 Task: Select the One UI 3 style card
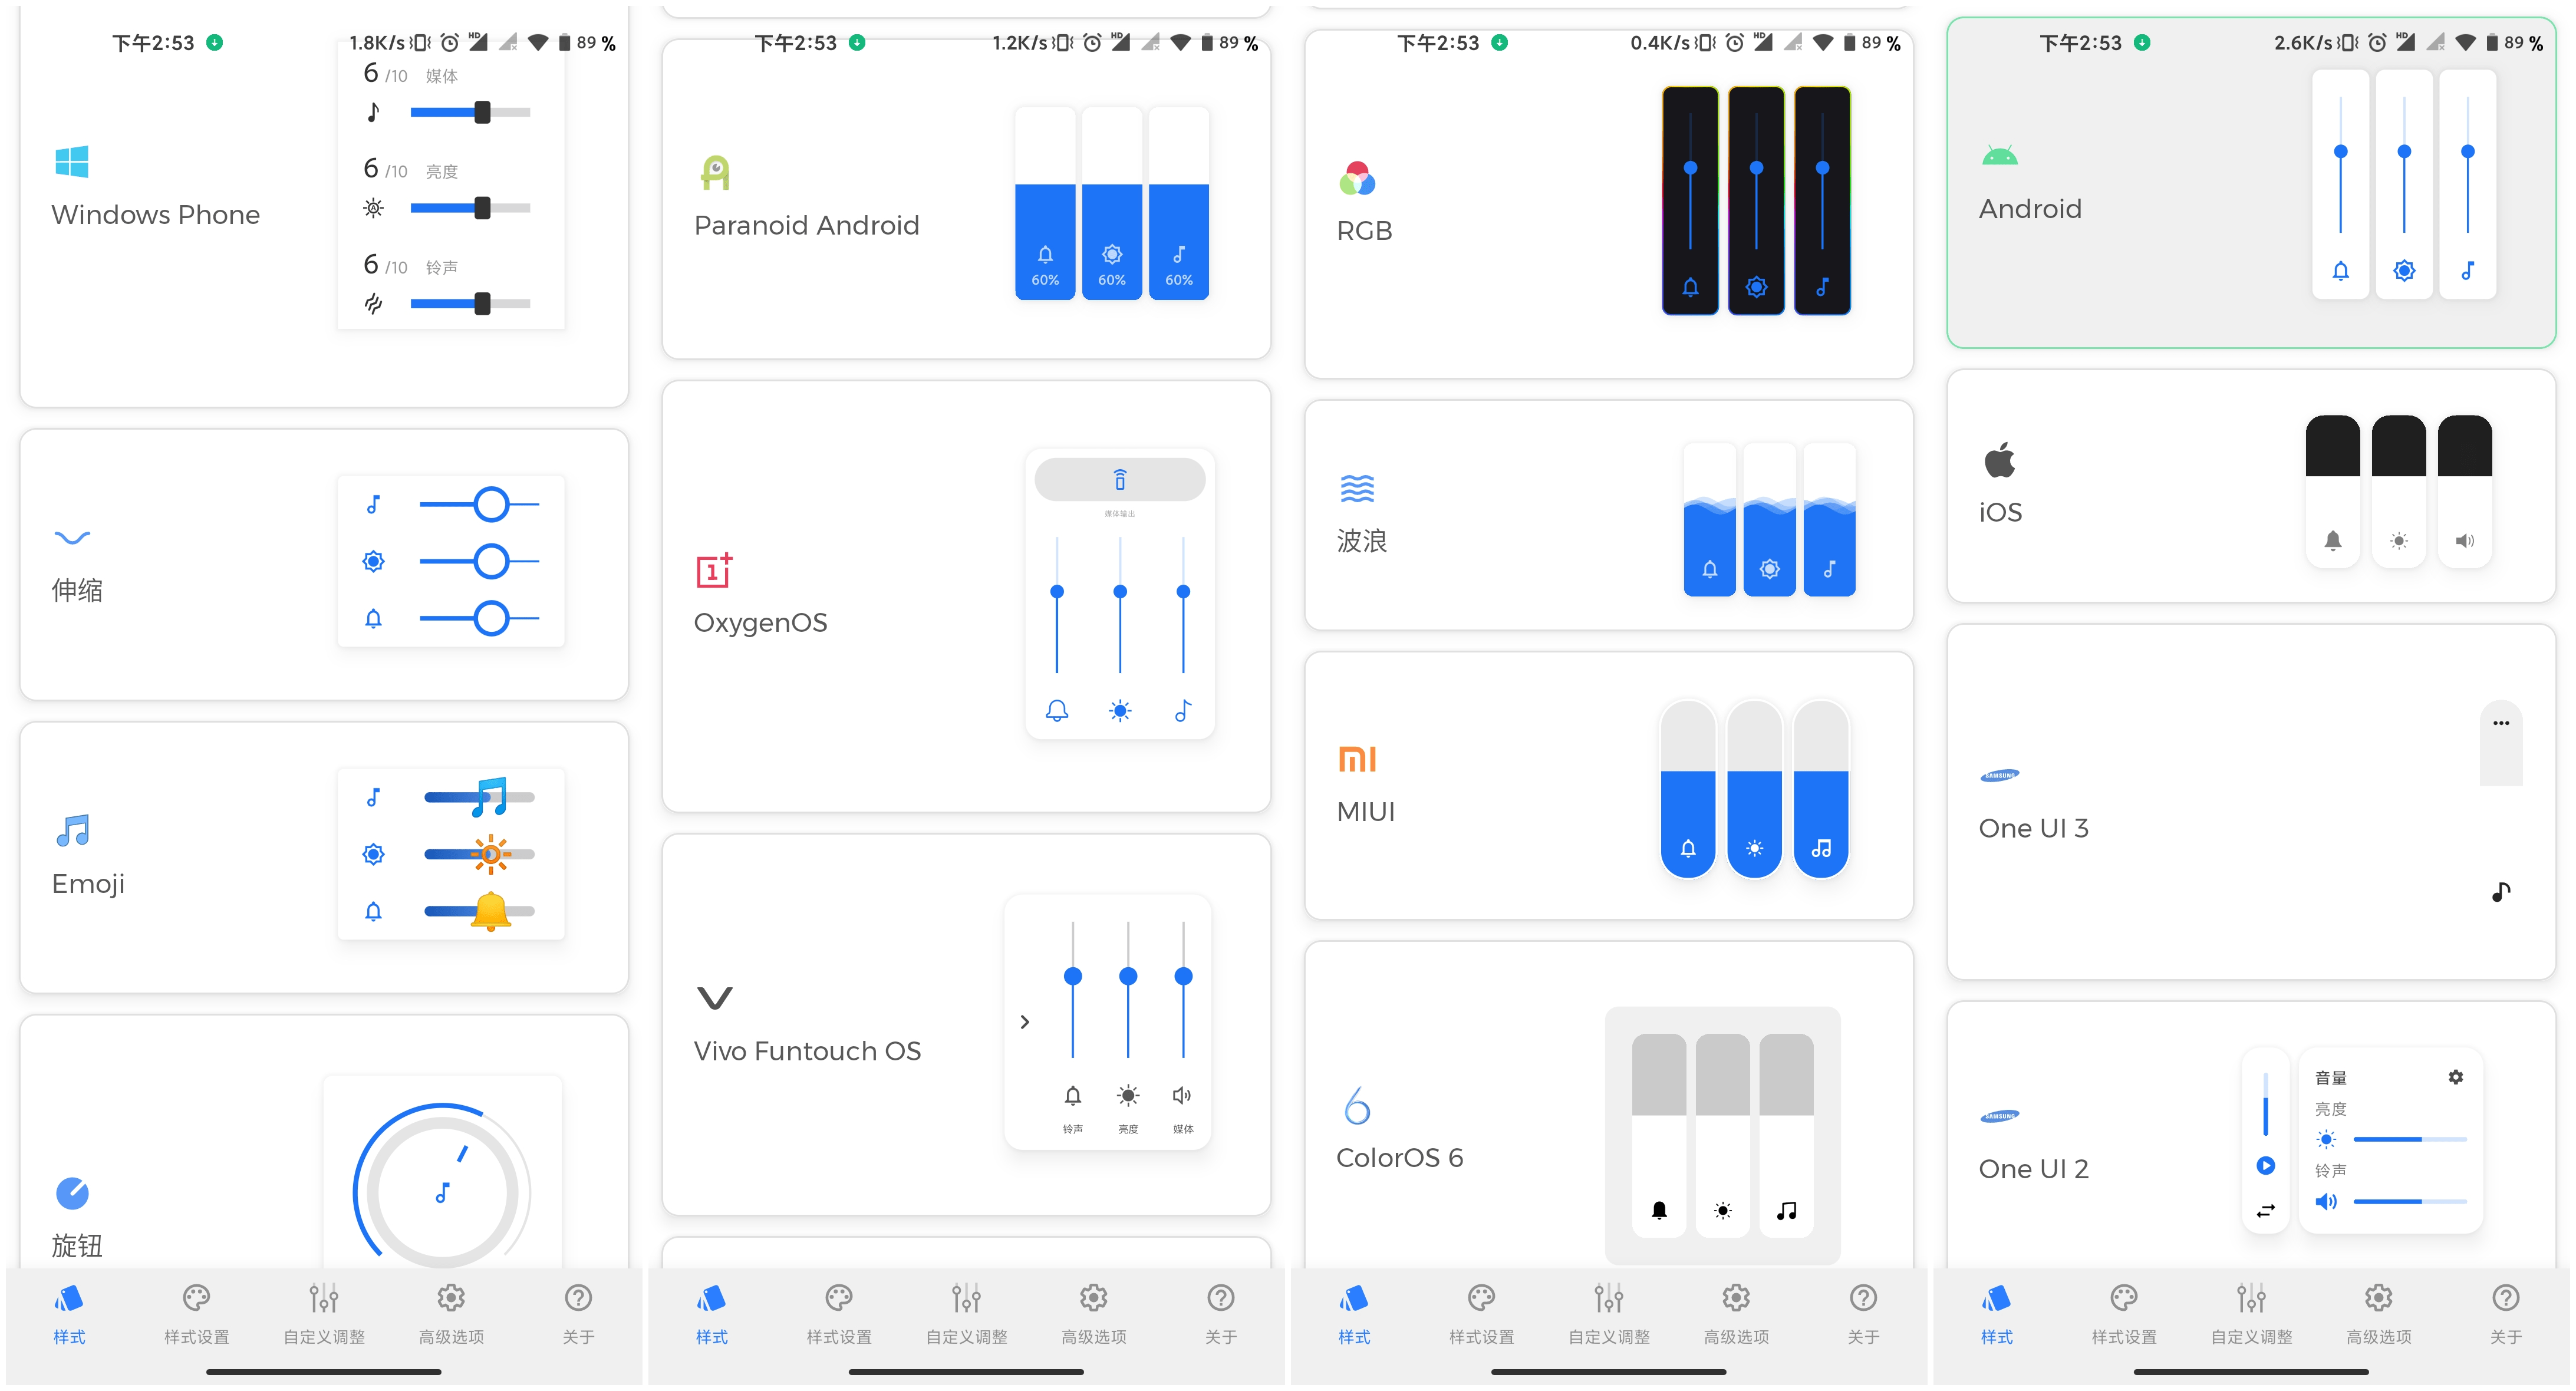point(2251,802)
